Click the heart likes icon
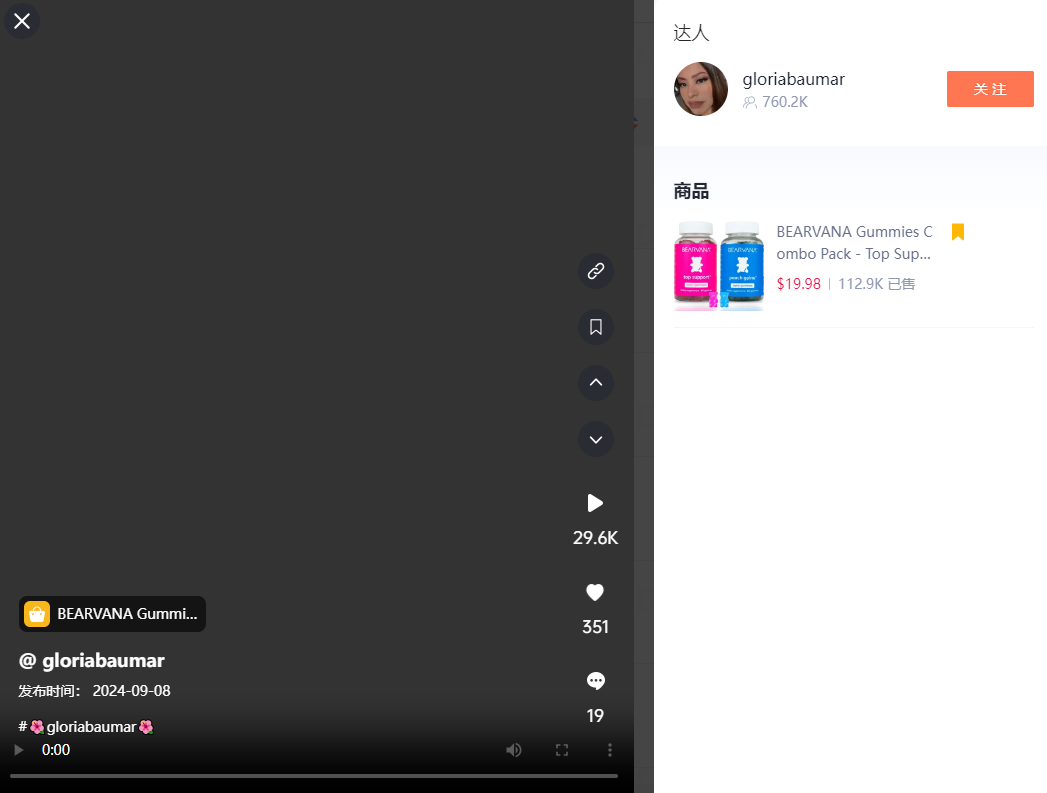1047x793 pixels. click(x=595, y=592)
